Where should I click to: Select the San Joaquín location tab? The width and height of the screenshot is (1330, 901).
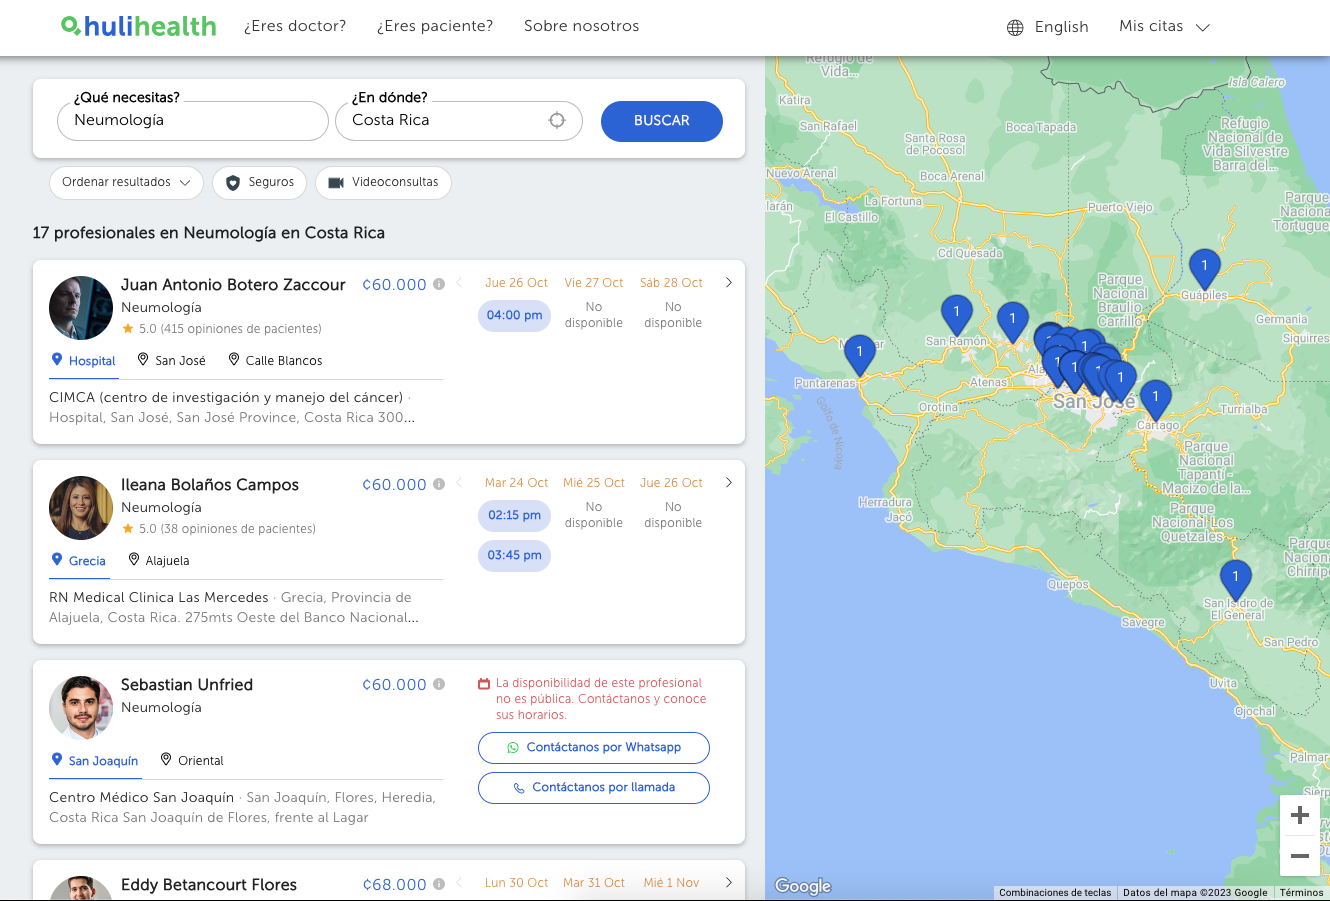coord(95,760)
